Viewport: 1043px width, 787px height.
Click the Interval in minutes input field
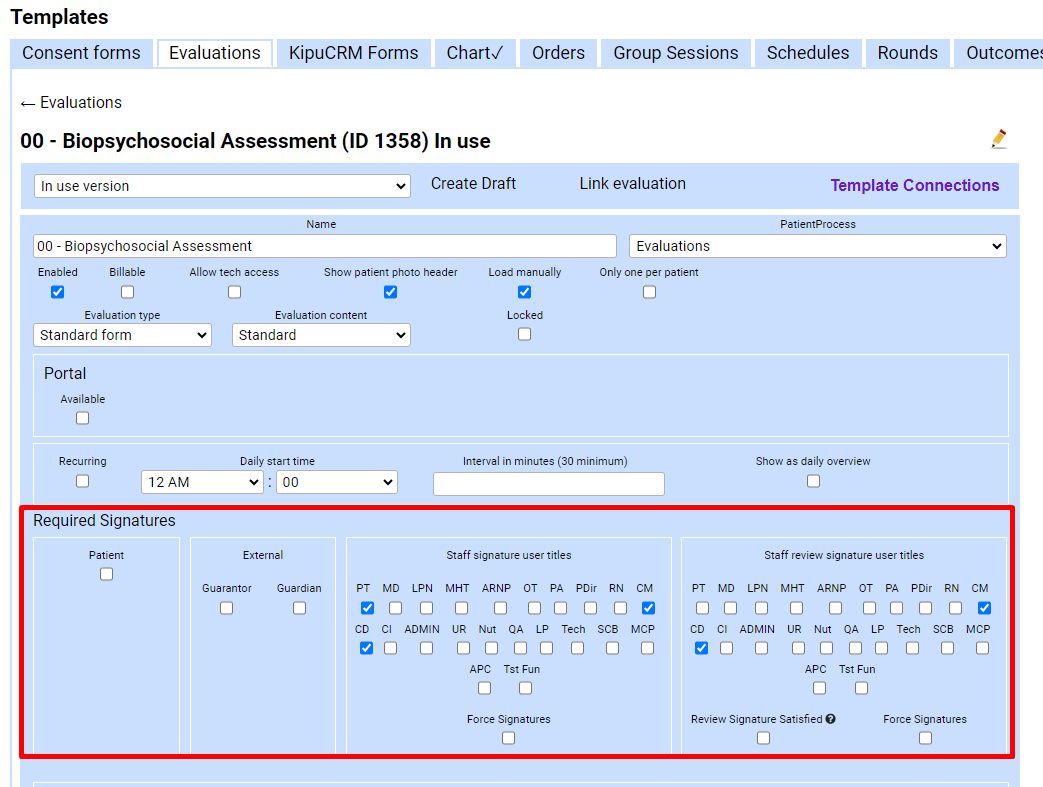(548, 484)
